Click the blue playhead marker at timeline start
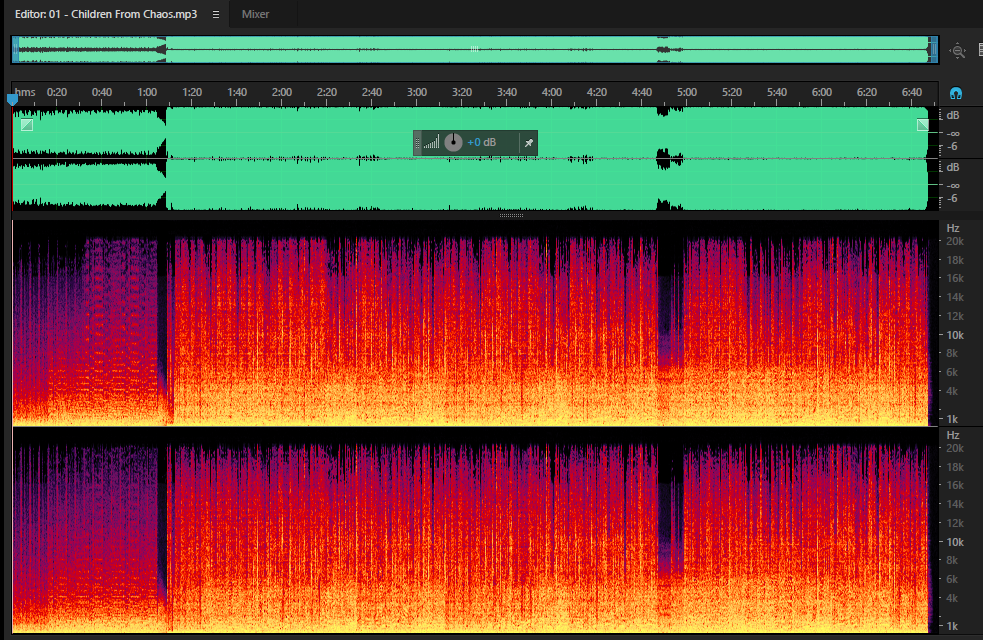 click(13, 99)
